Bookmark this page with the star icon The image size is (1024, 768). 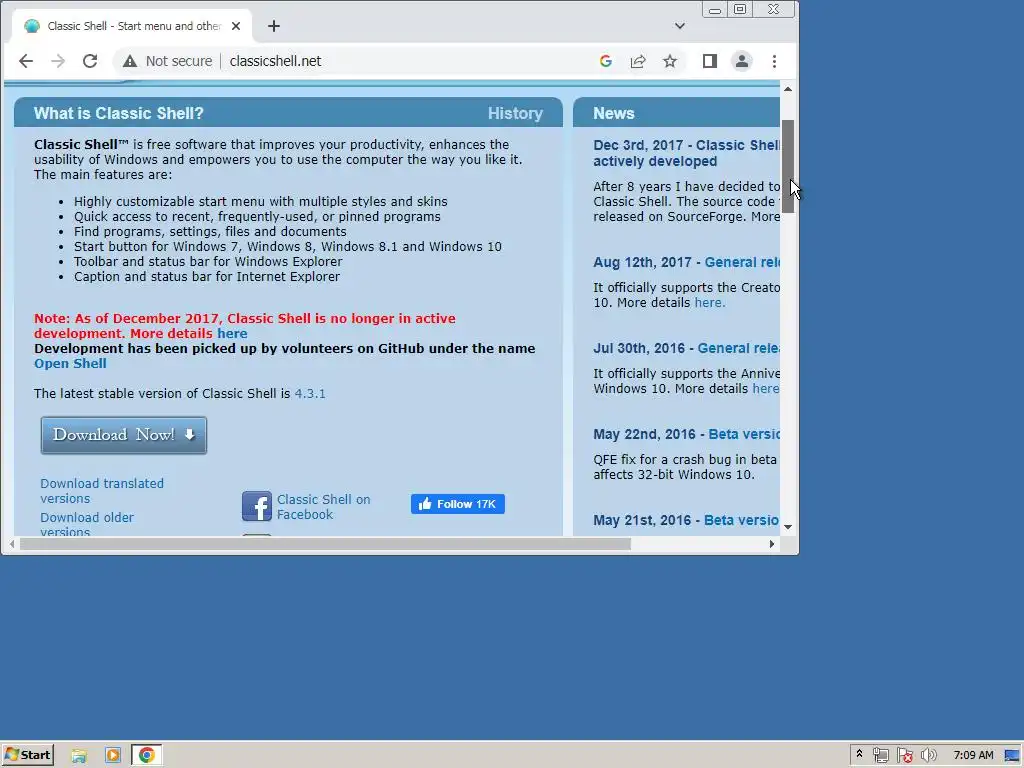pos(669,61)
